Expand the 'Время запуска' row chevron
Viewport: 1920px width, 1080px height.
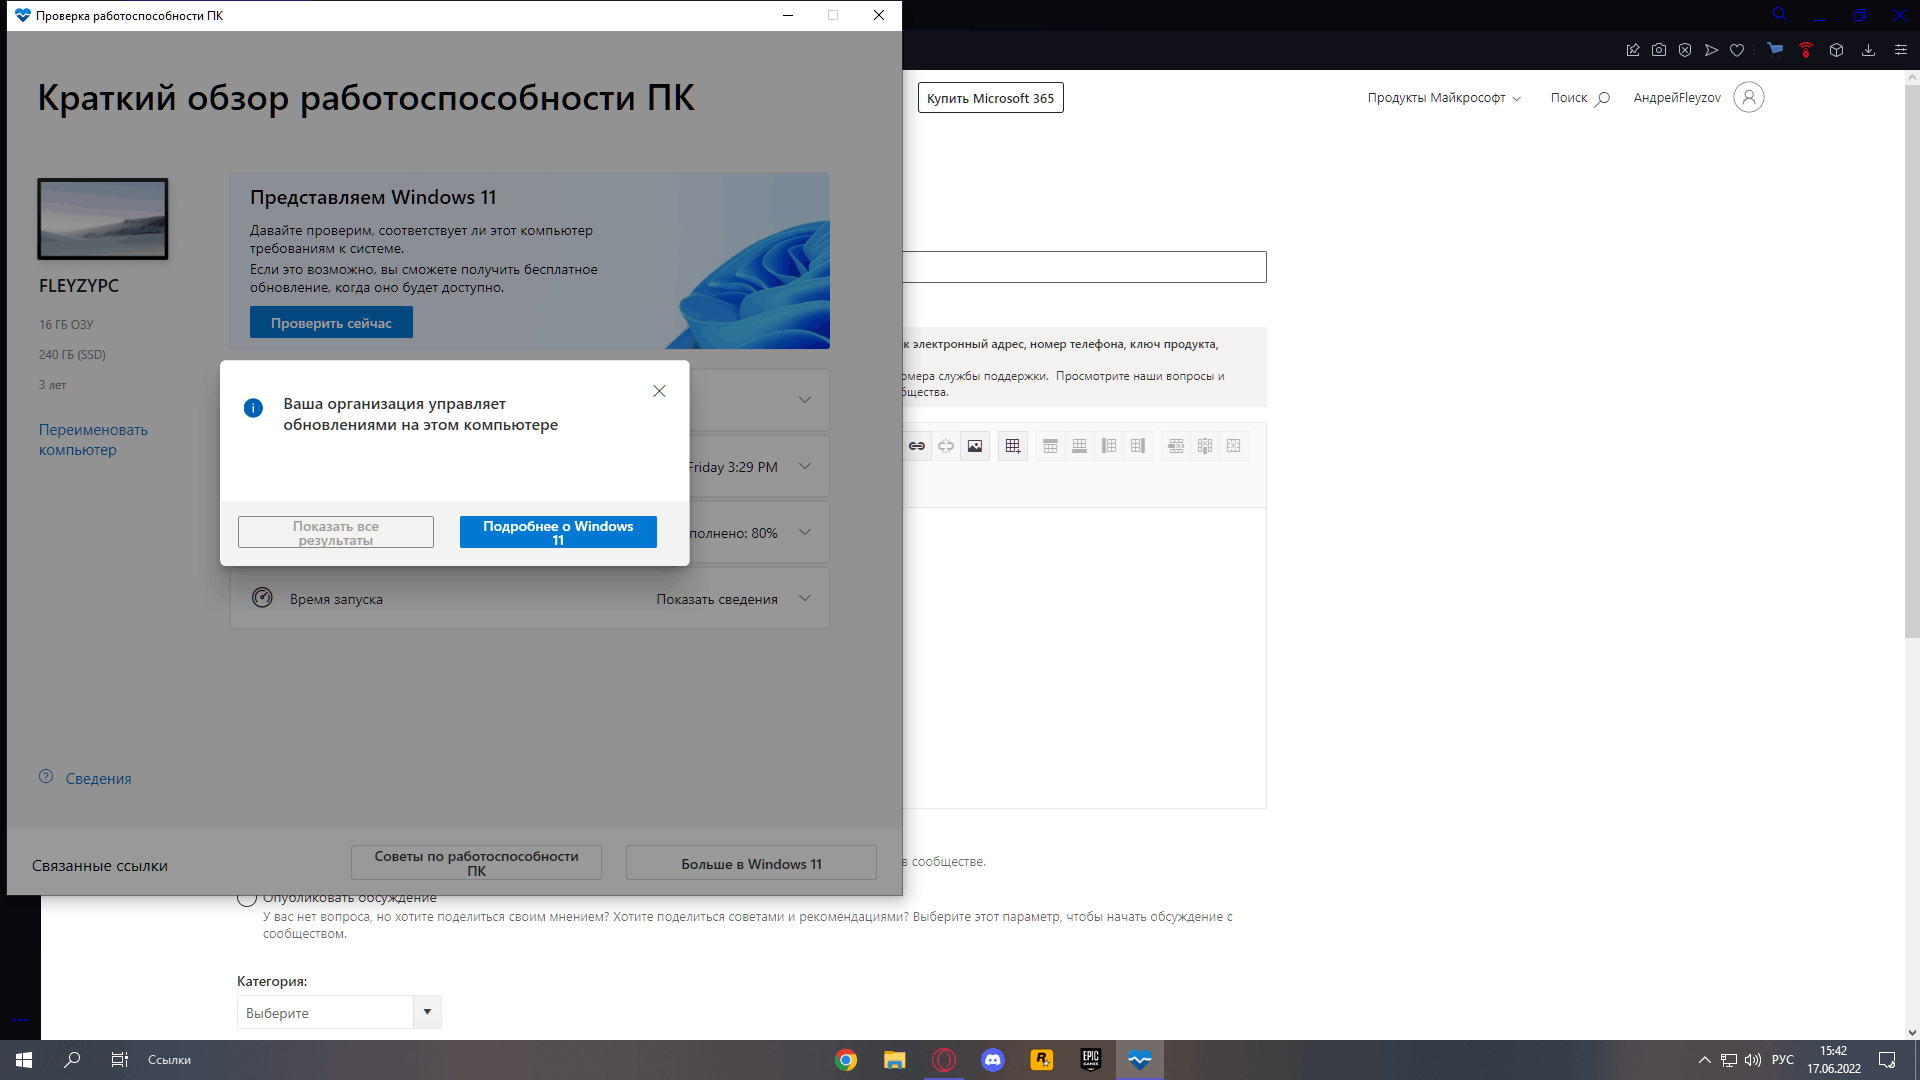click(x=805, y=599)
